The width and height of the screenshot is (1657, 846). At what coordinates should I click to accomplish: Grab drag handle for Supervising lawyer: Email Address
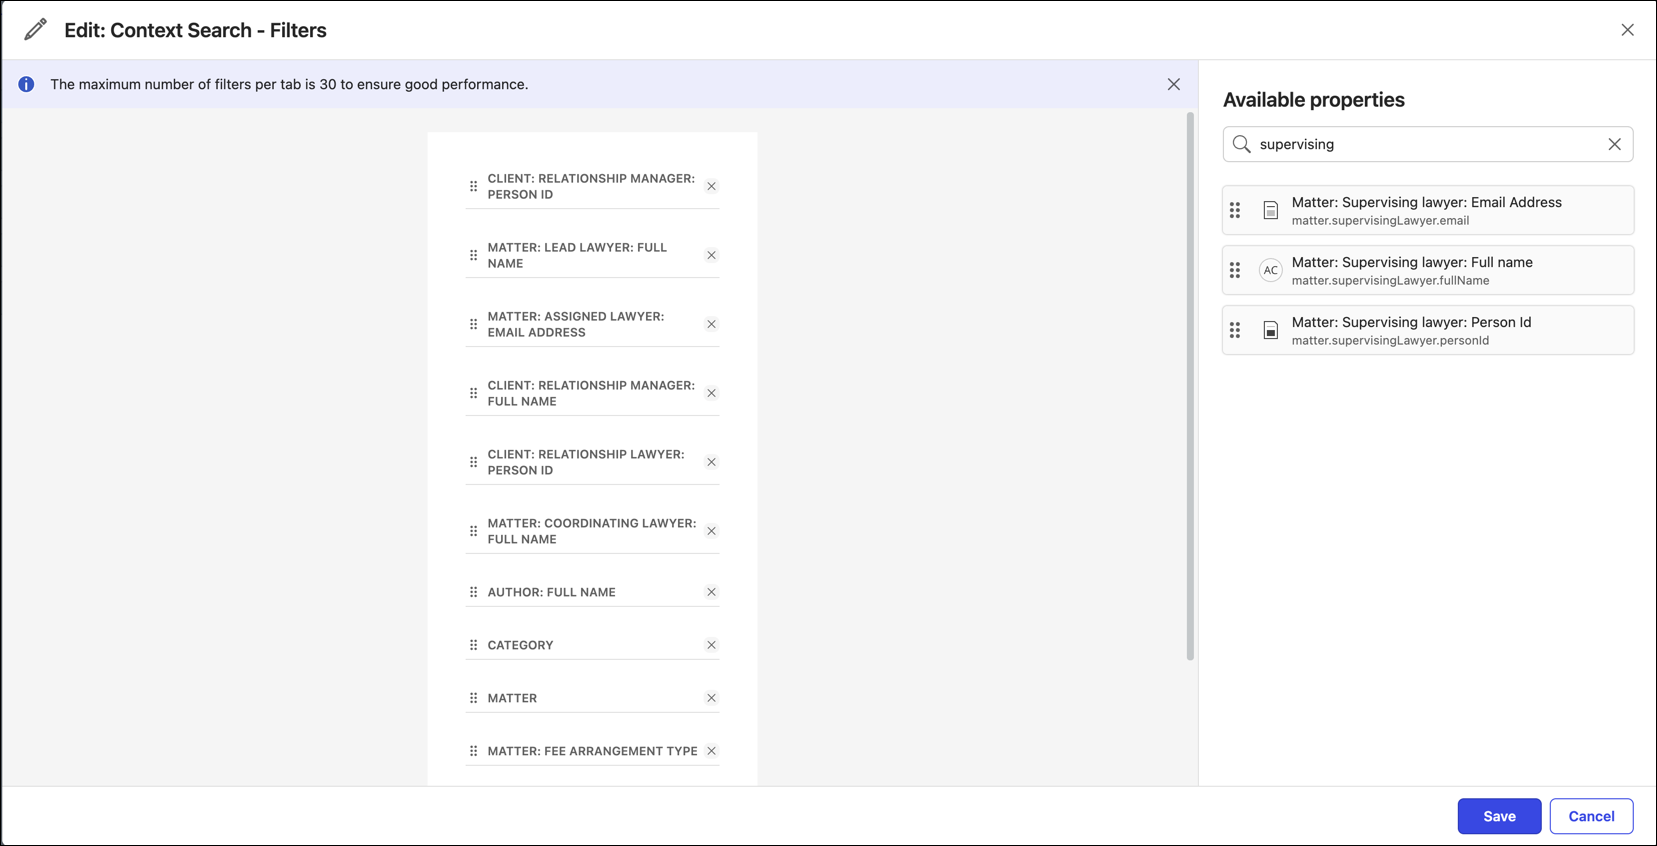pos(1235,210)
